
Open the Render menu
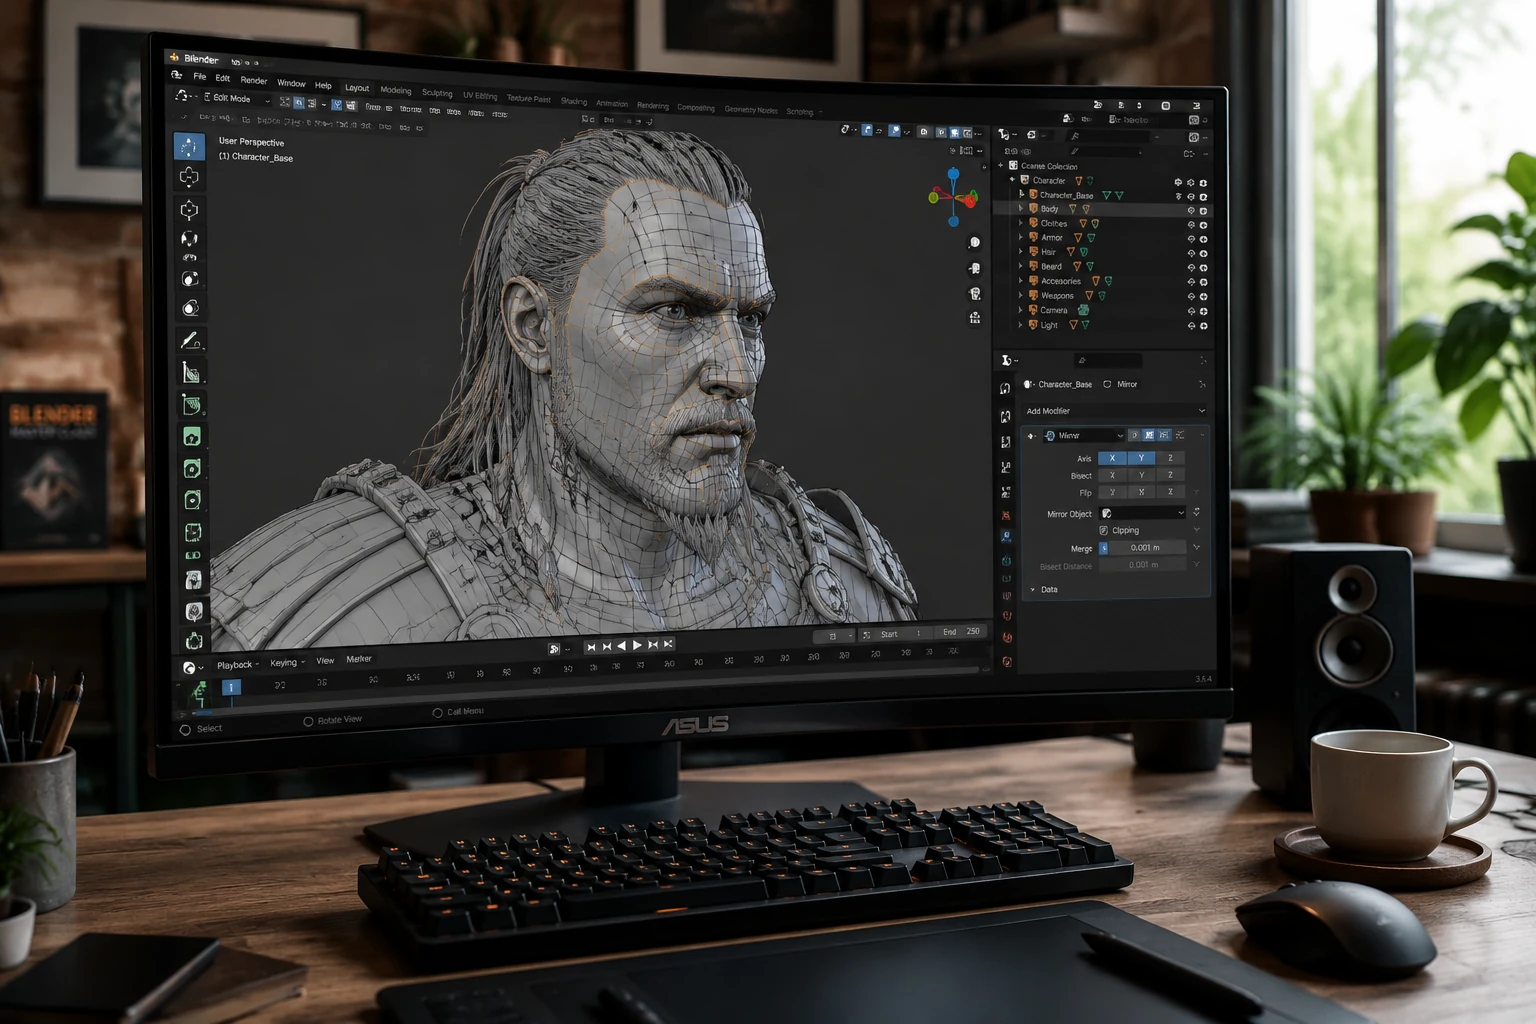254,80
